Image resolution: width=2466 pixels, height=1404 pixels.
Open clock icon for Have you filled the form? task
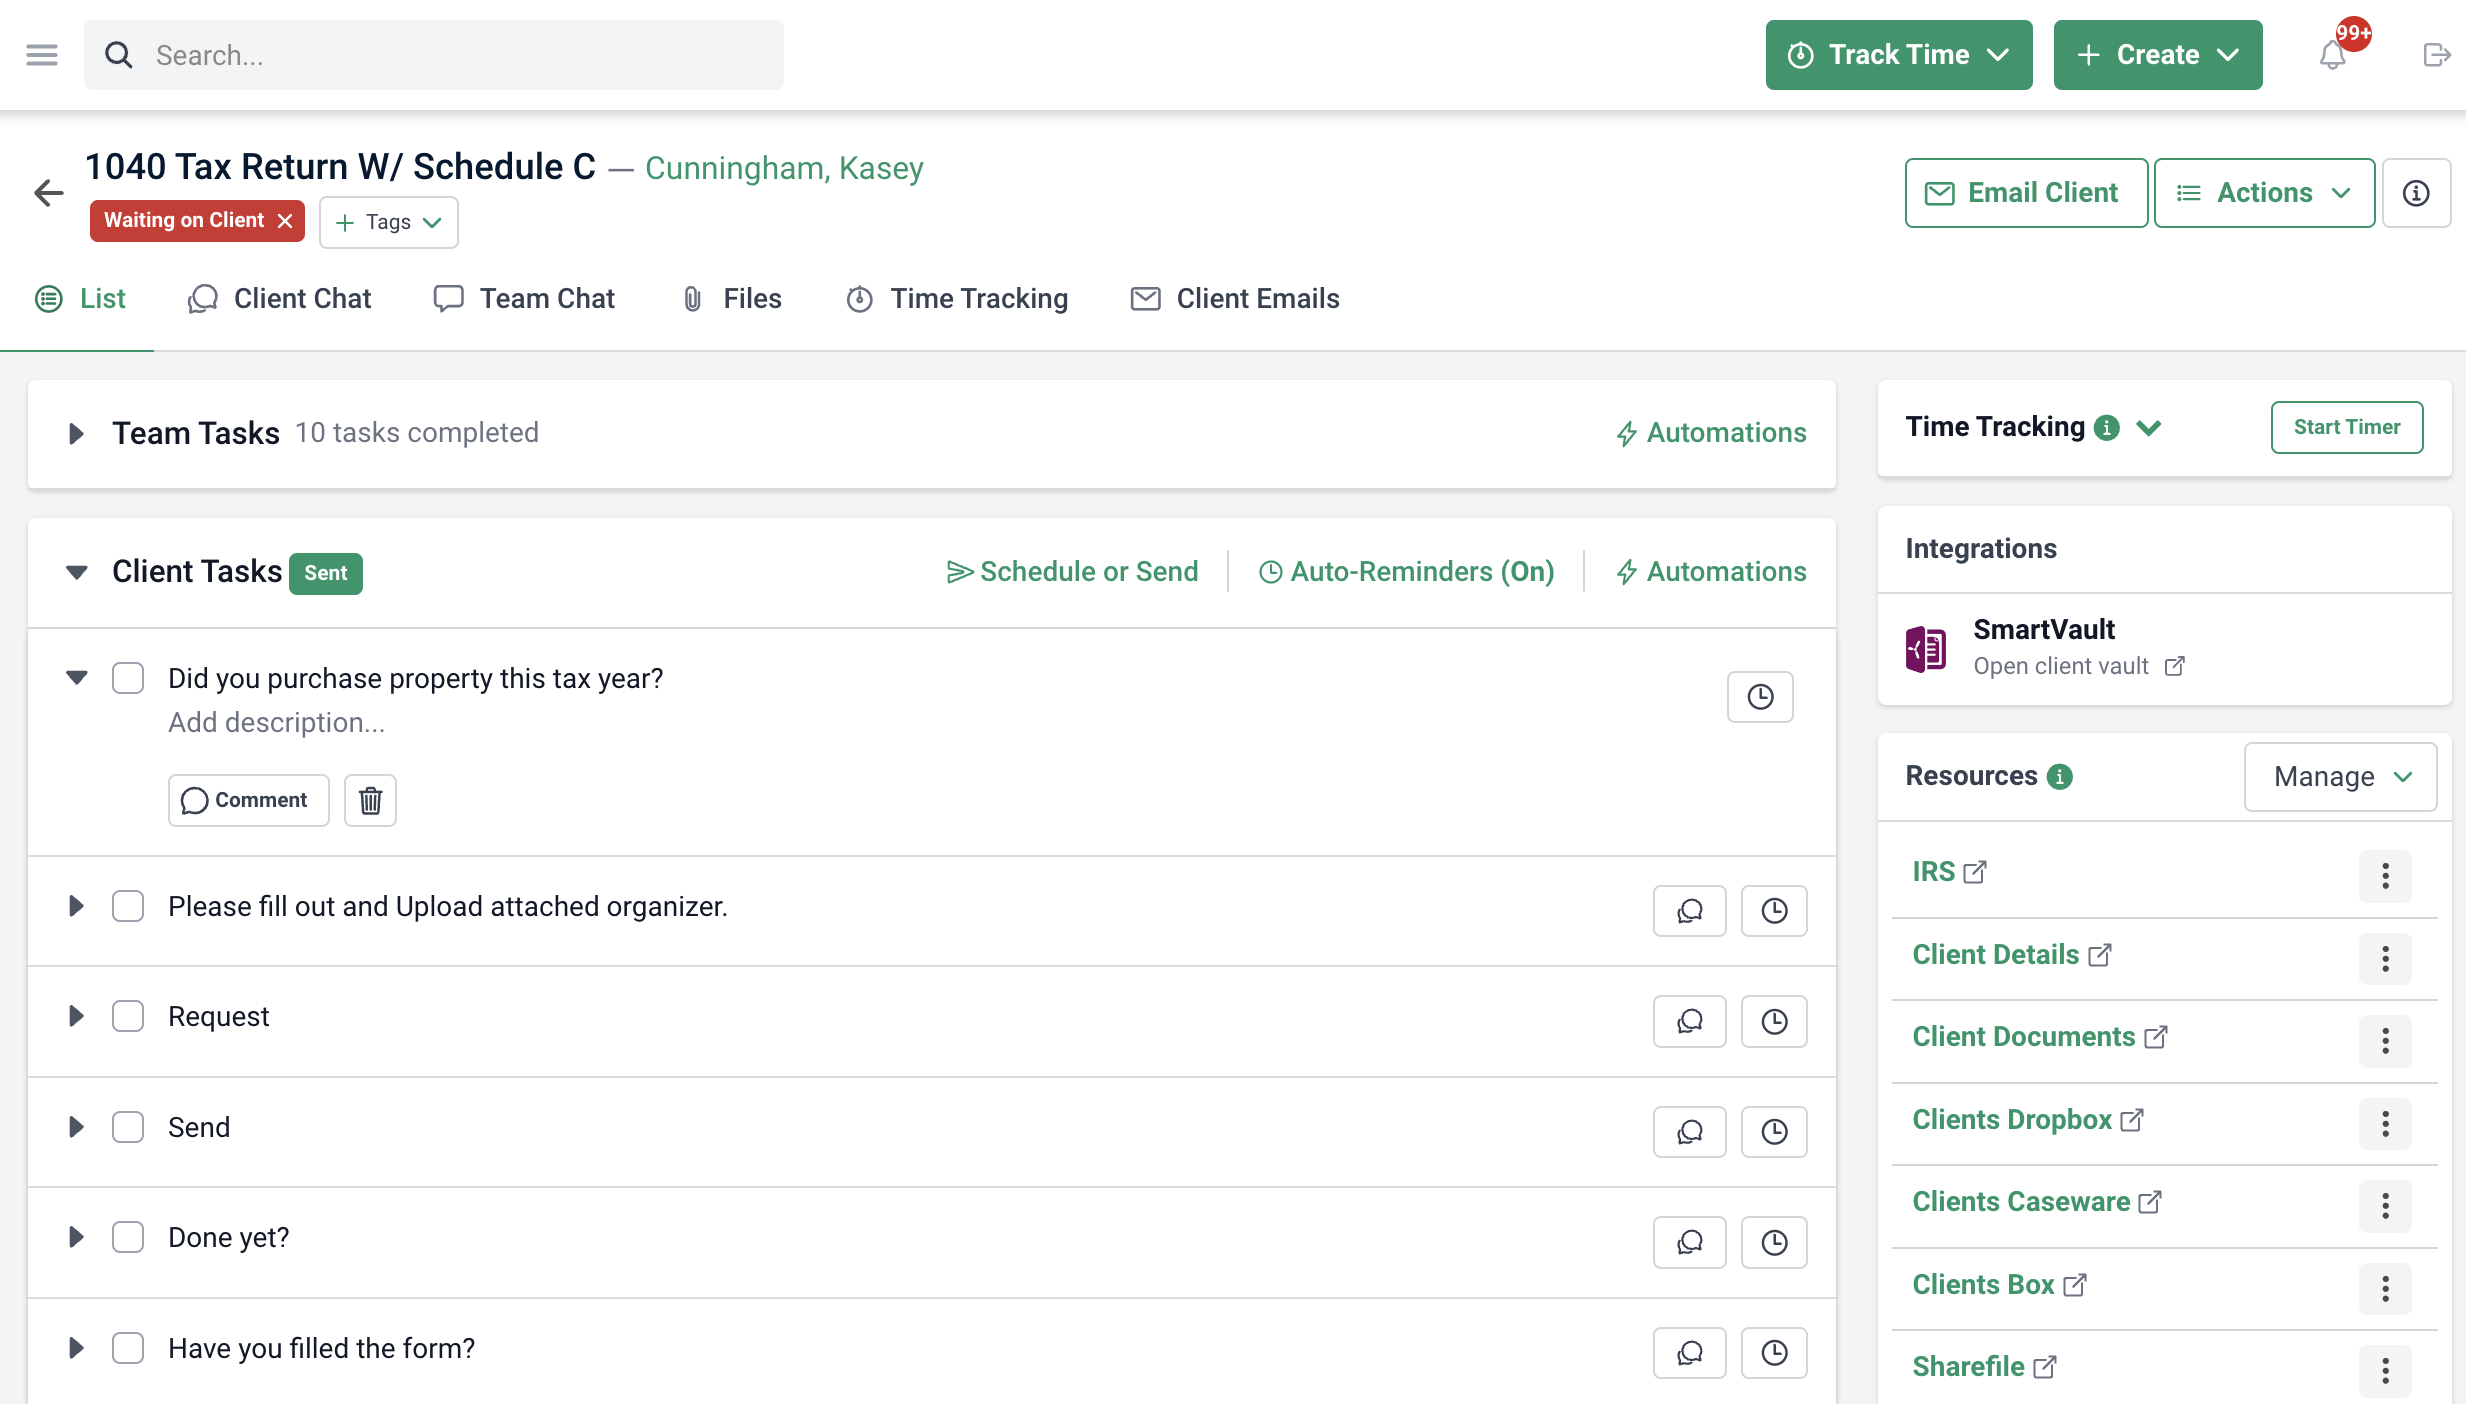pos(1774,1353)
